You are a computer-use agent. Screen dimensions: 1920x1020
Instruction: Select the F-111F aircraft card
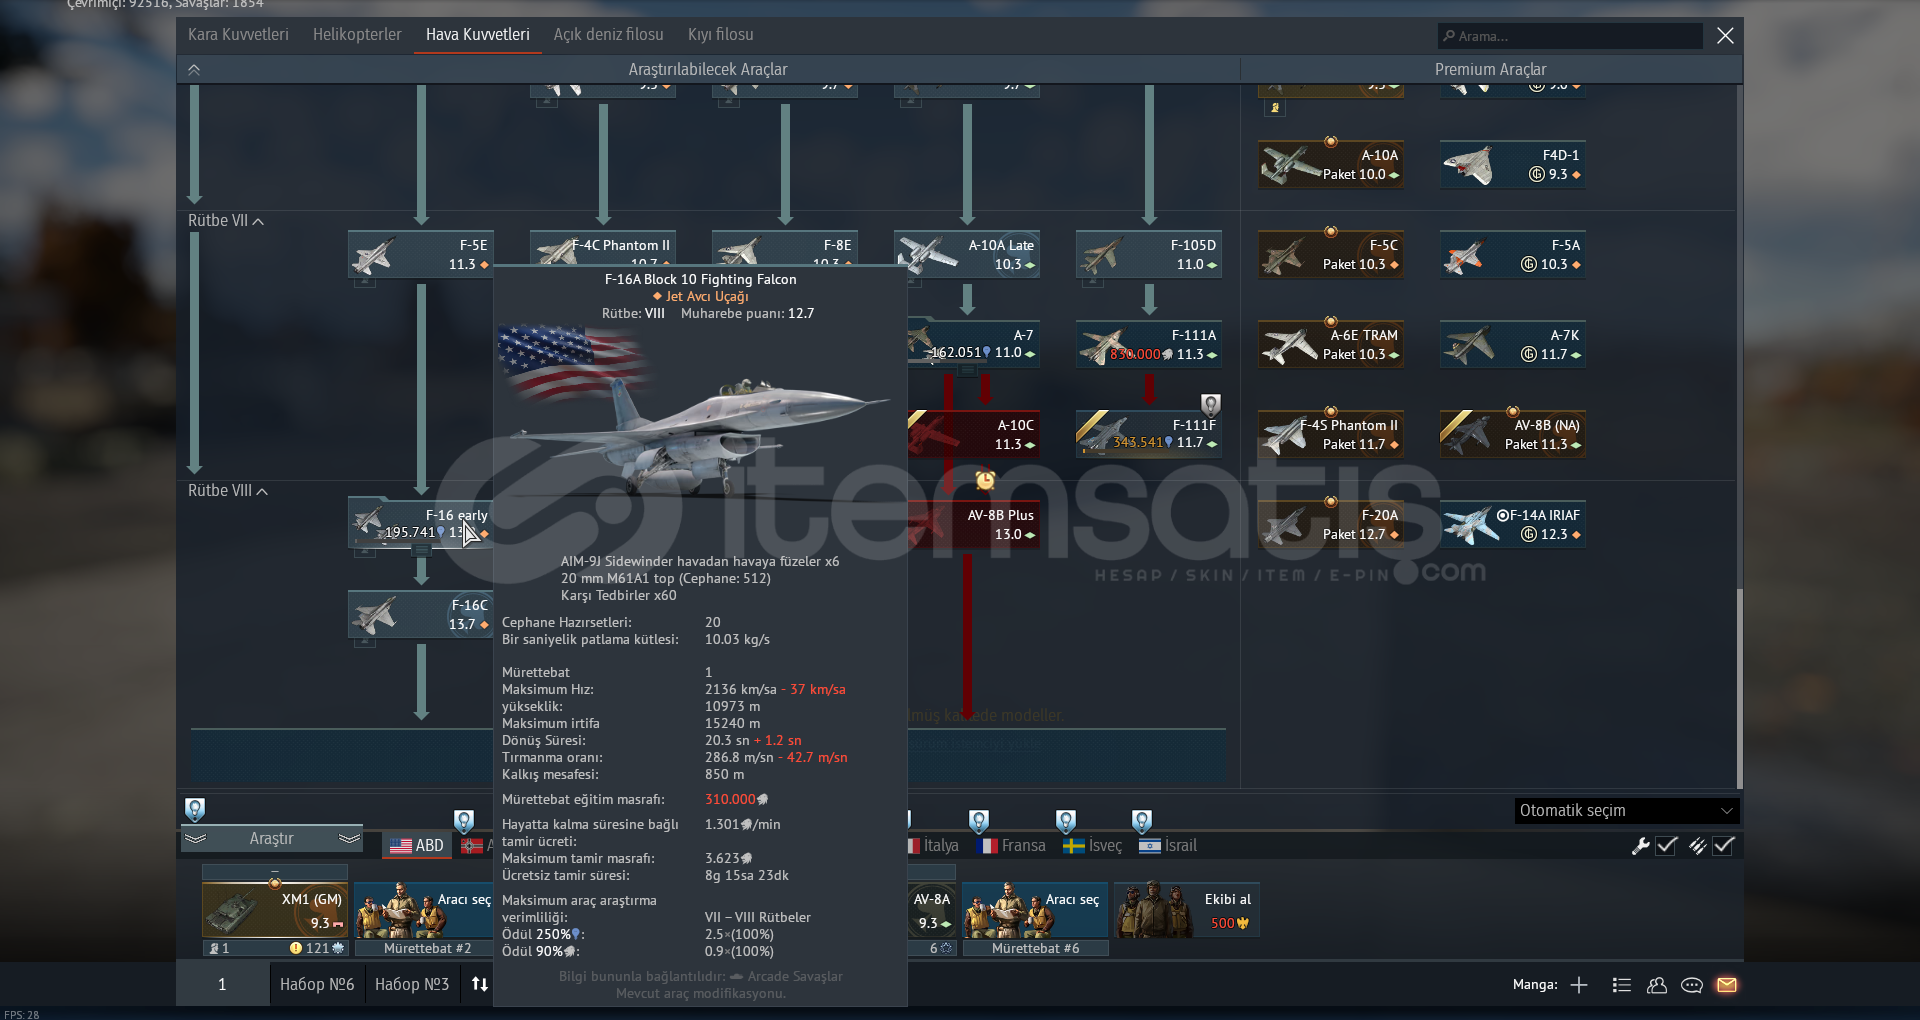pyautogui.click(x=1149, y=434)
